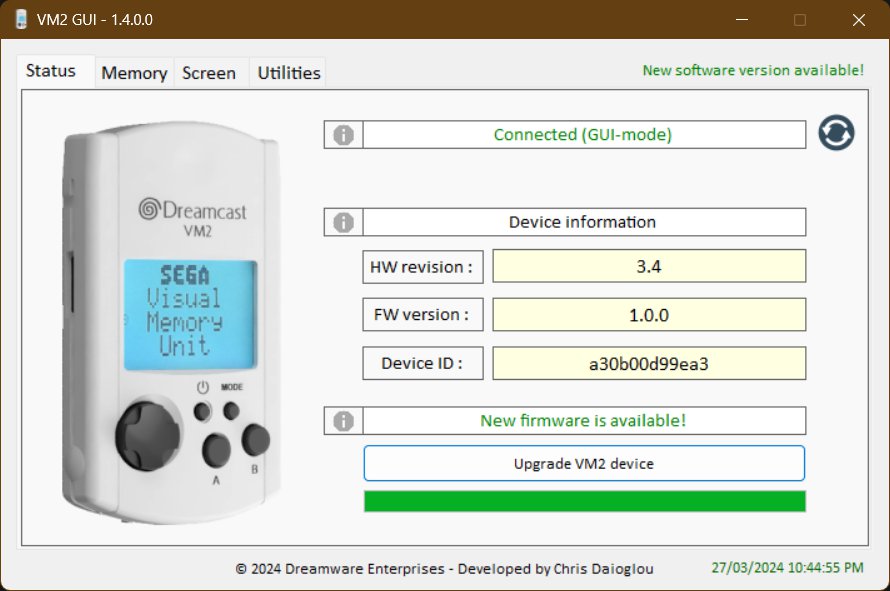Click the VM2 GUI app icon in title bar

click(x=21, y=19)
